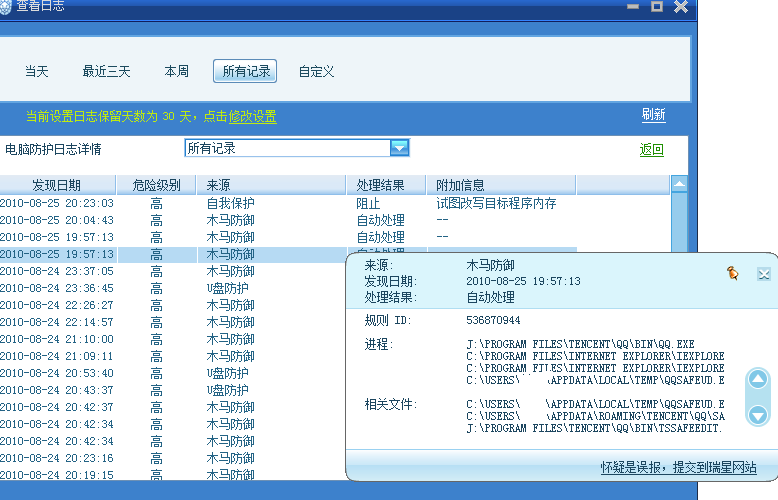Open the 修改设置 link
The image size is (778, 500).
coord(253,117)
